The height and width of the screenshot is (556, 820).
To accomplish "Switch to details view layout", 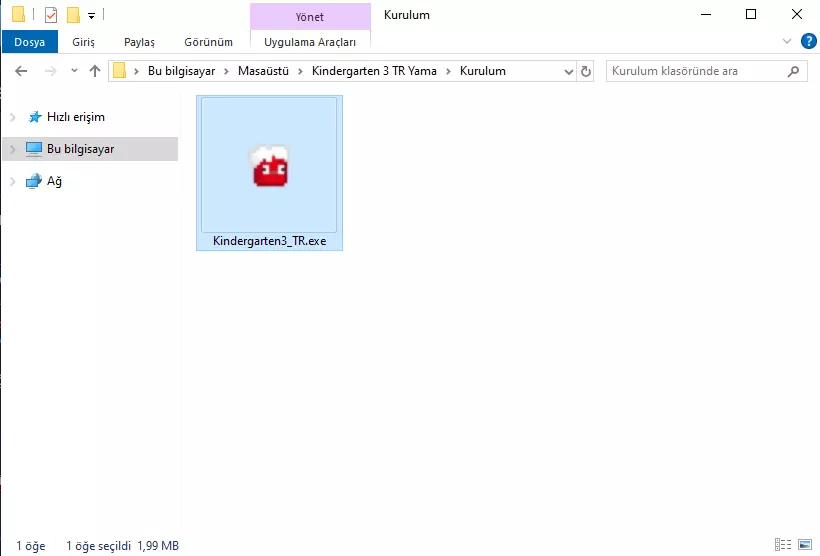I will 783,544.
